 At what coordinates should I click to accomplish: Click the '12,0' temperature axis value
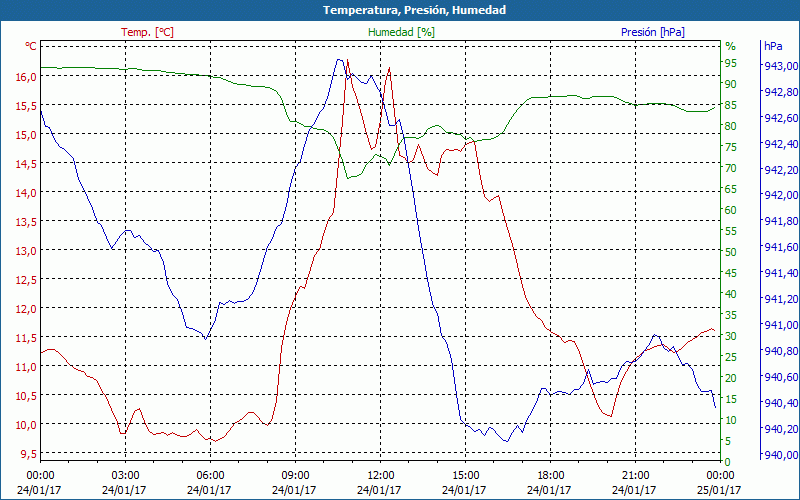coord(27,309)
